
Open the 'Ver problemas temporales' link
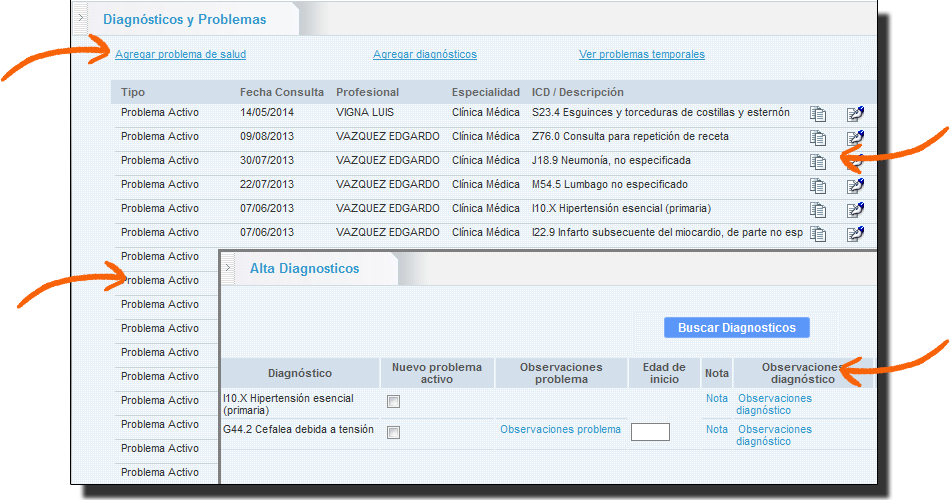point(641,55)
